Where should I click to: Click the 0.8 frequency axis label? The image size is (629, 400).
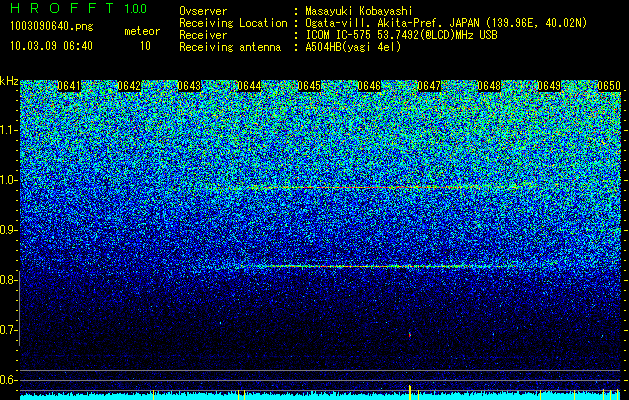point(7,280)
